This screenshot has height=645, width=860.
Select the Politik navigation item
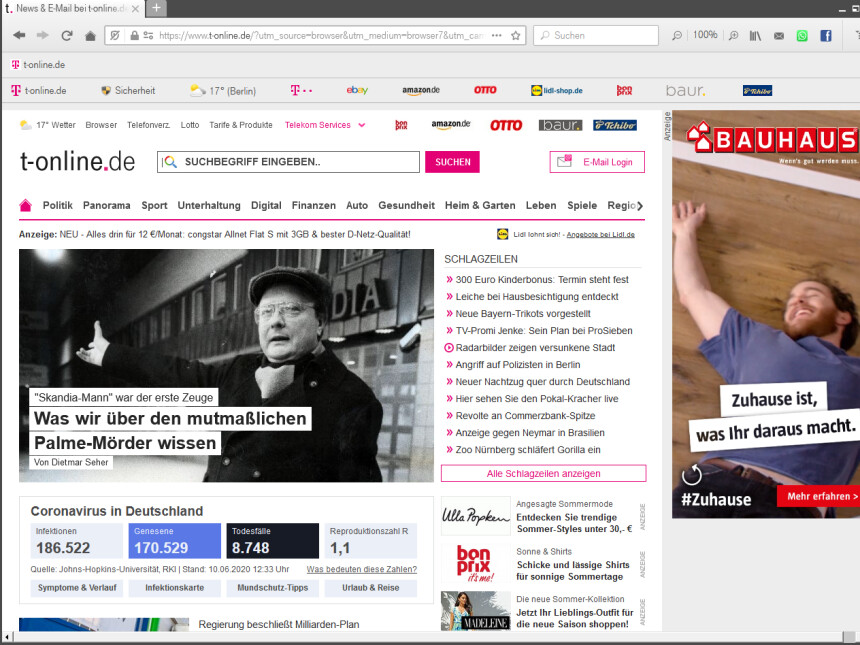pyautogui.click(x=57, y=205)
